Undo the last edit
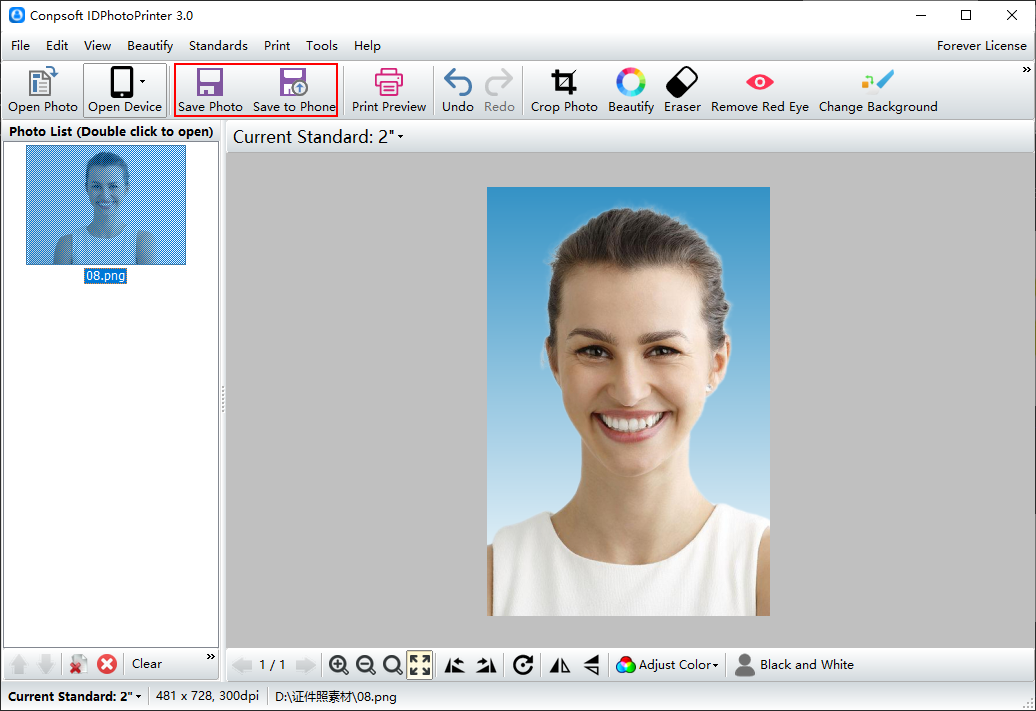The height and width of the screenshot is (711, 1036). click(x=457, y=91)
